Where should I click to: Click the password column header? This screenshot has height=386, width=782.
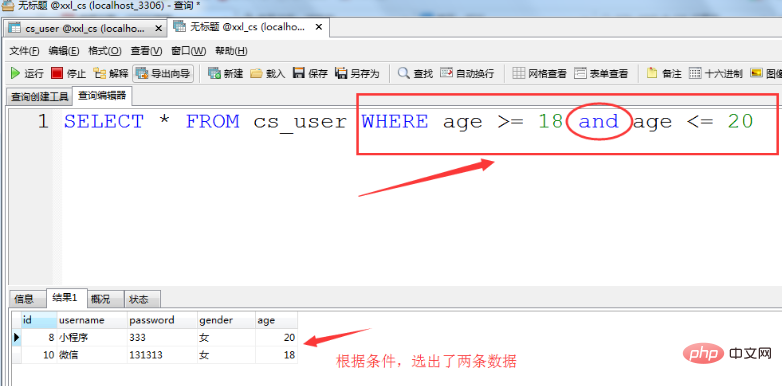163,320
